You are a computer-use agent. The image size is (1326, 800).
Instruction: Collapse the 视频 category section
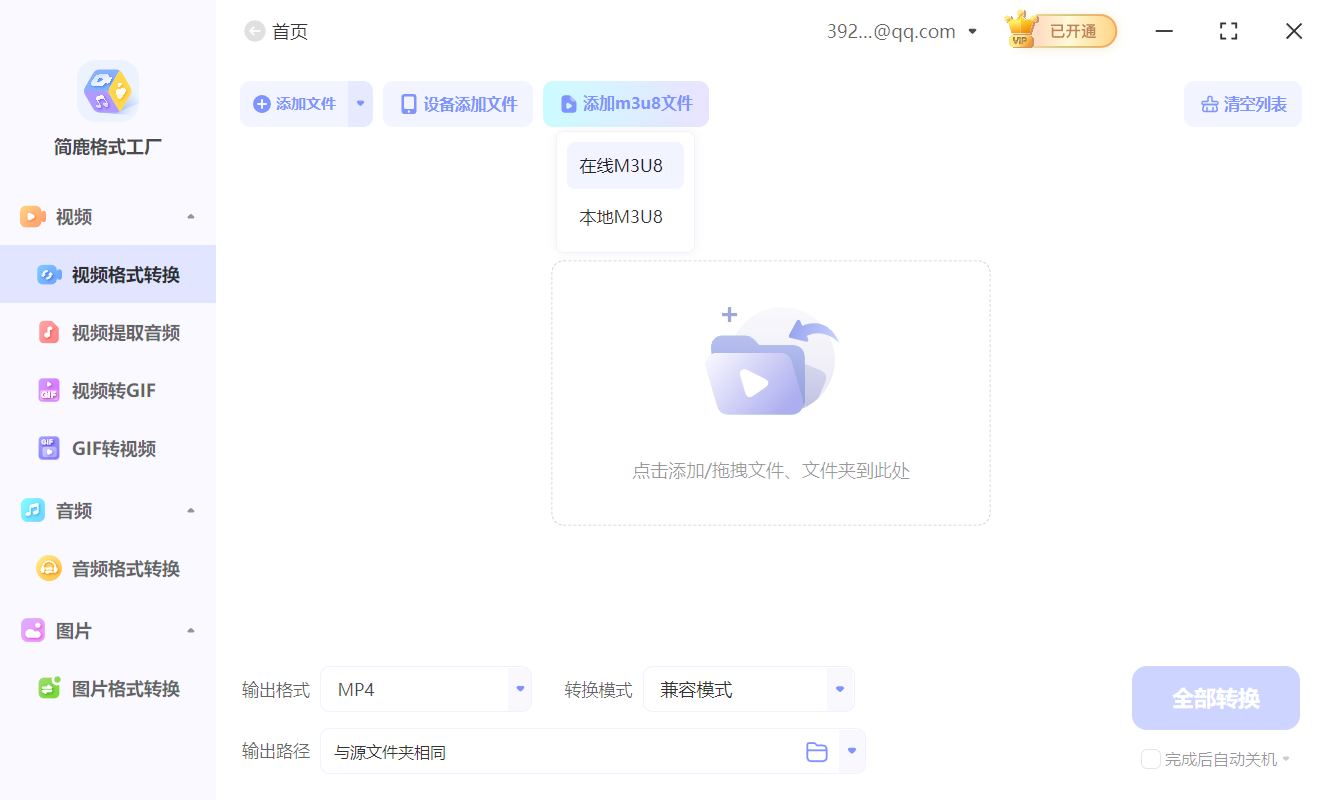click(190, 216)
